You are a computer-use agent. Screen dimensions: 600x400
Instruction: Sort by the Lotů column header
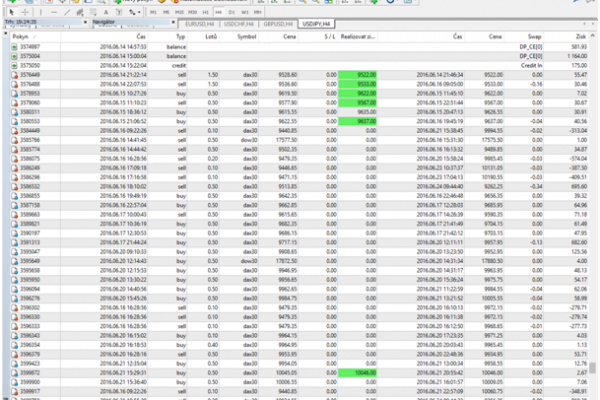203,37
